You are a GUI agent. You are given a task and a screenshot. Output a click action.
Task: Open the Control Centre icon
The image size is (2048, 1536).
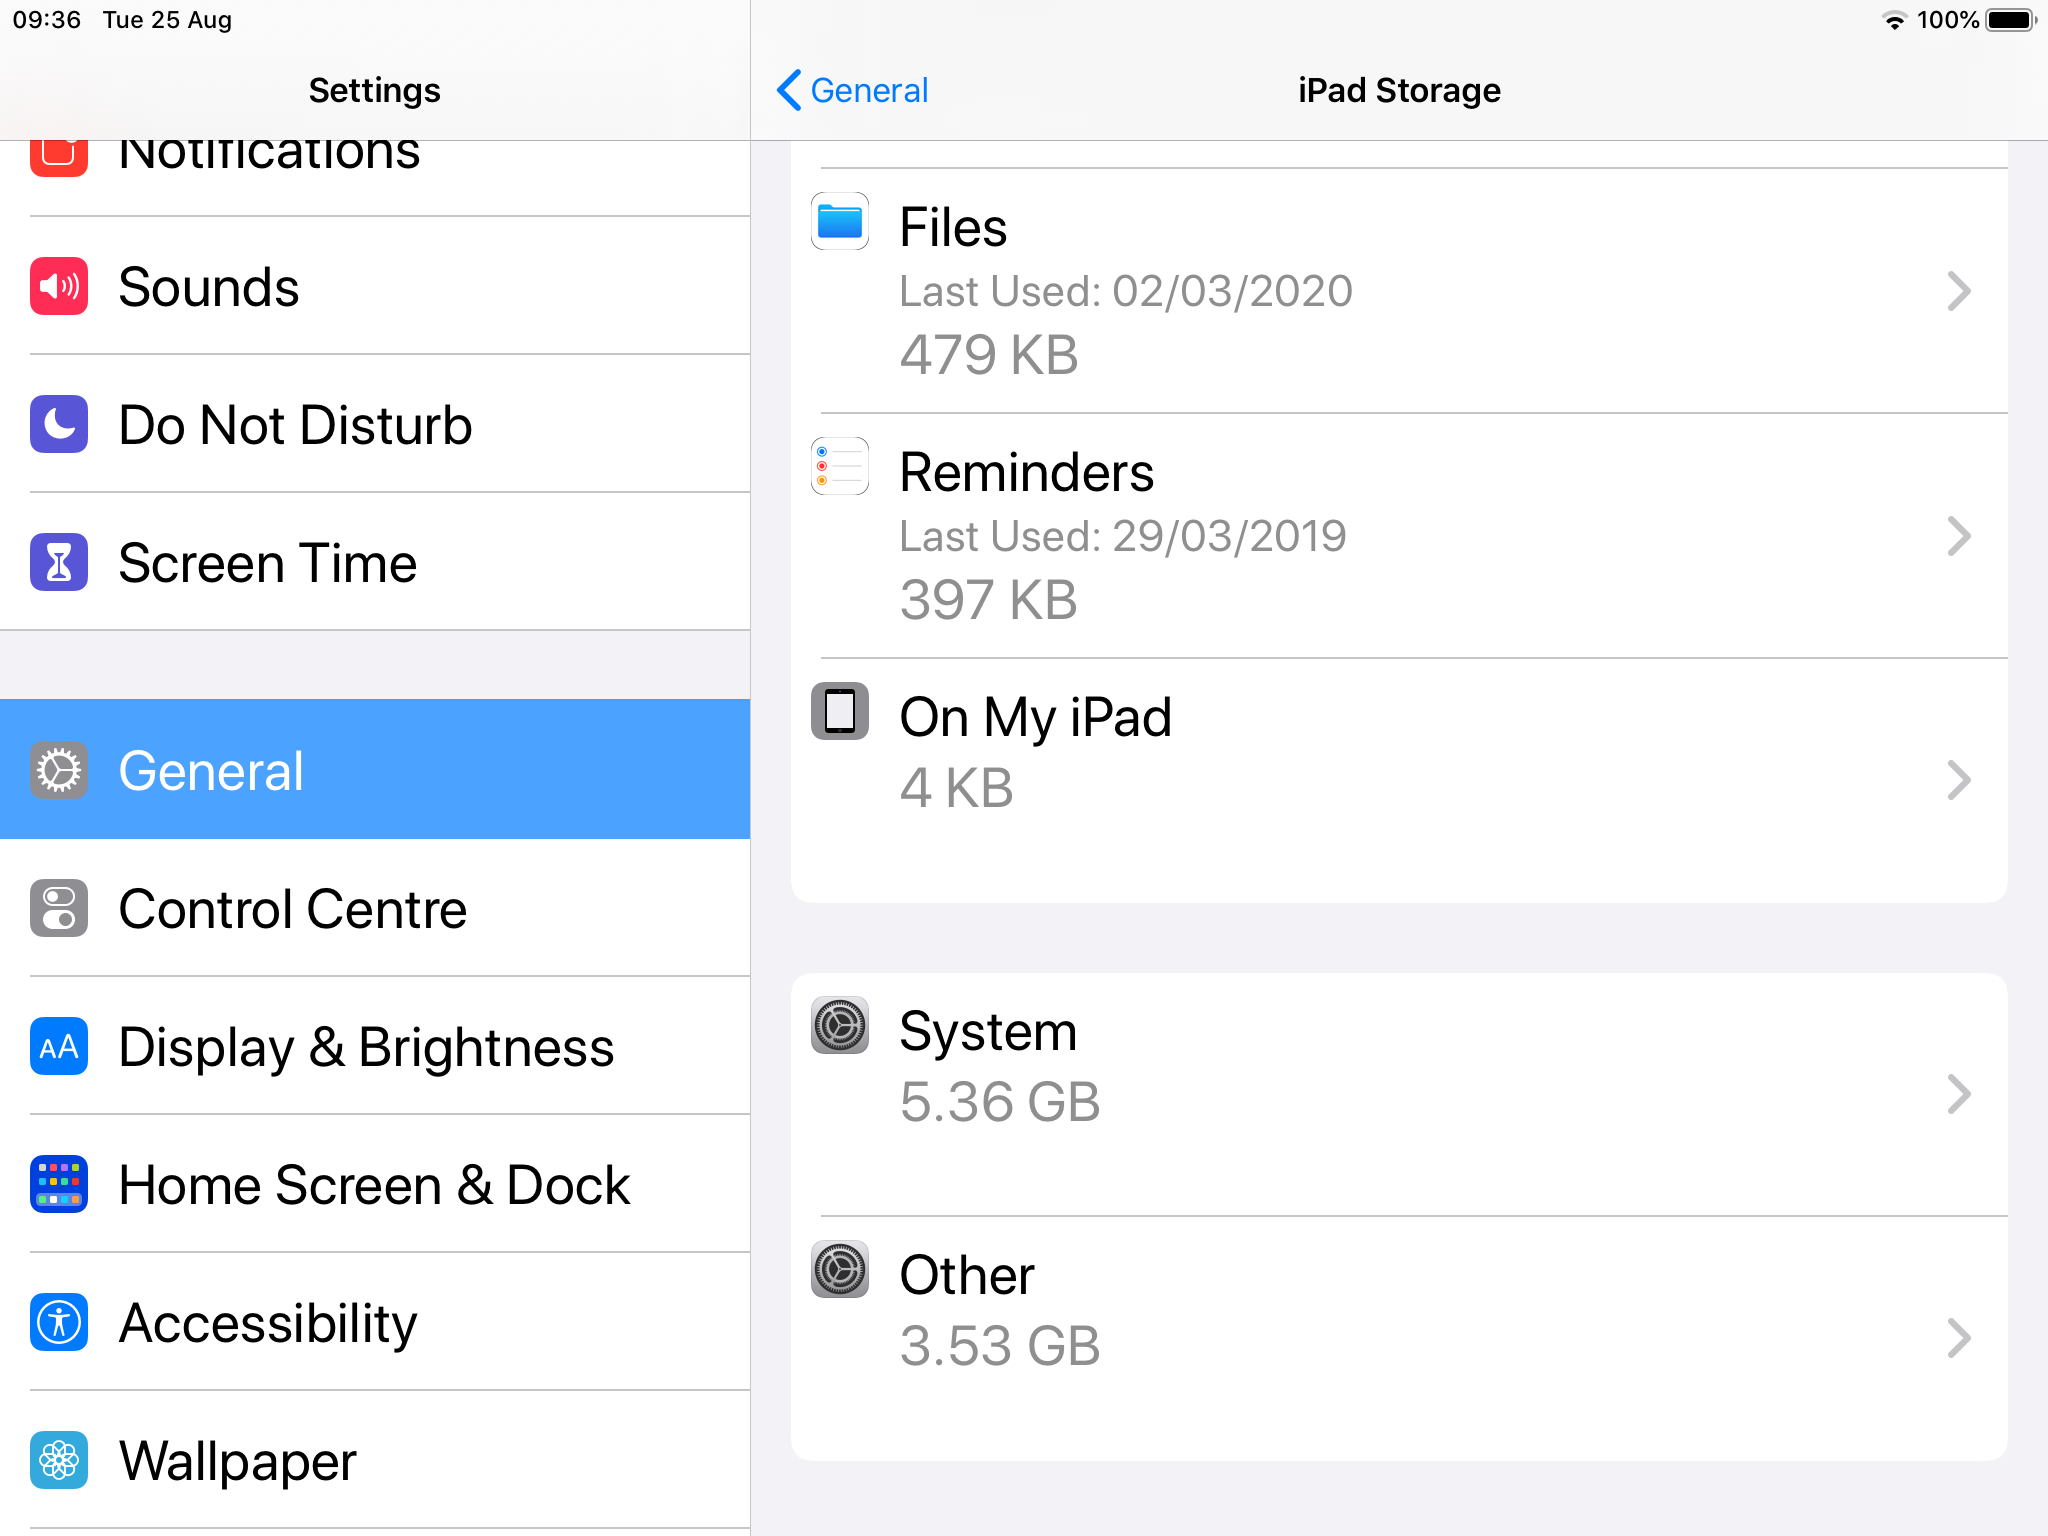tap(58, 909)
